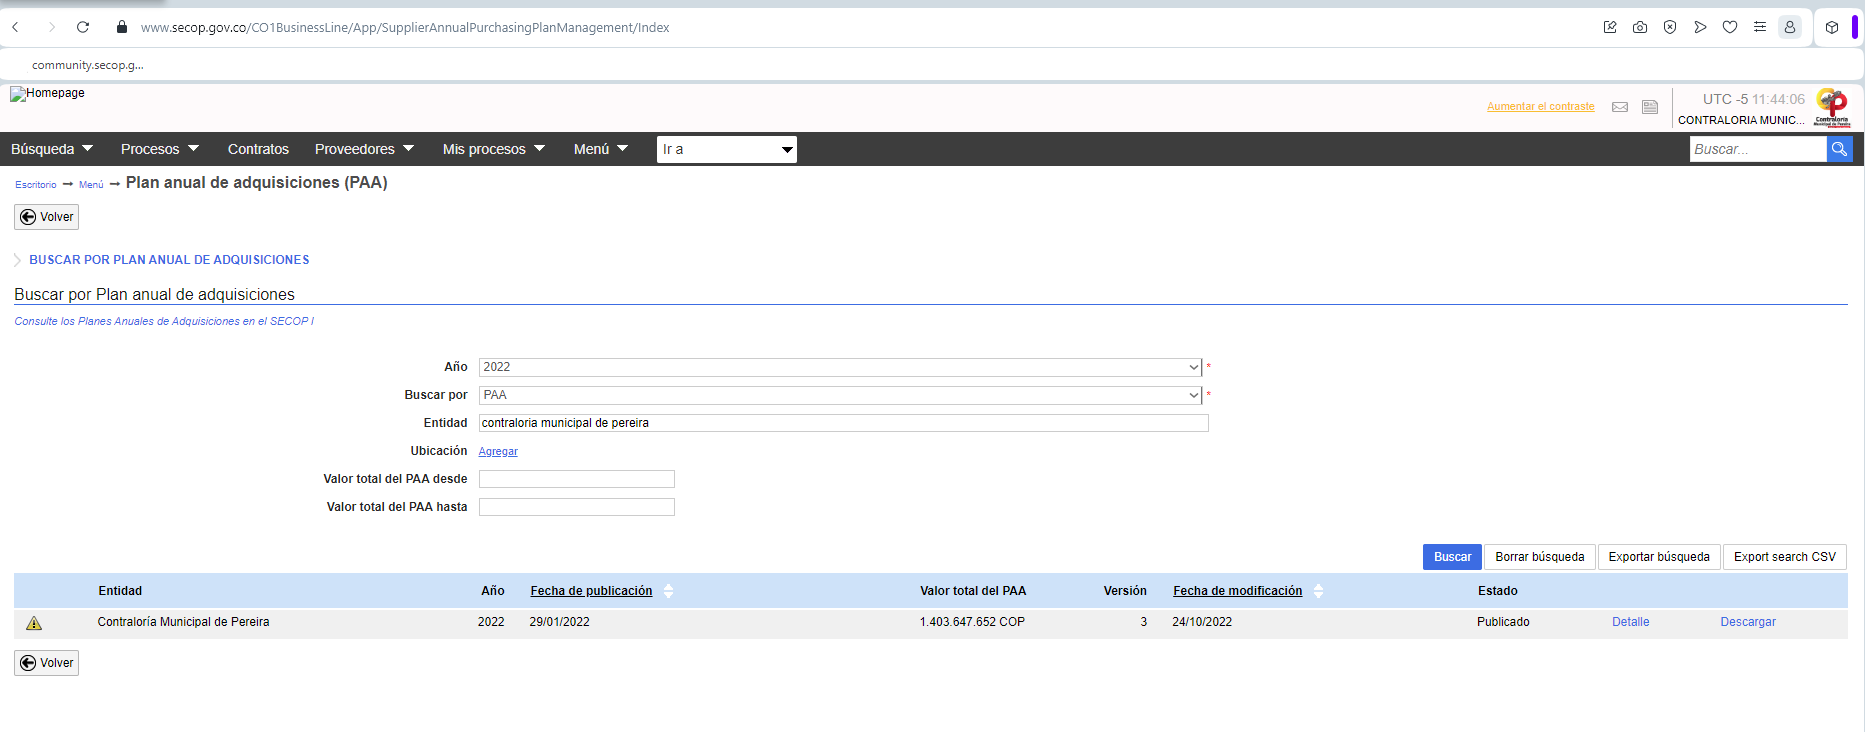Open the Procesos menu

[160, 149]
